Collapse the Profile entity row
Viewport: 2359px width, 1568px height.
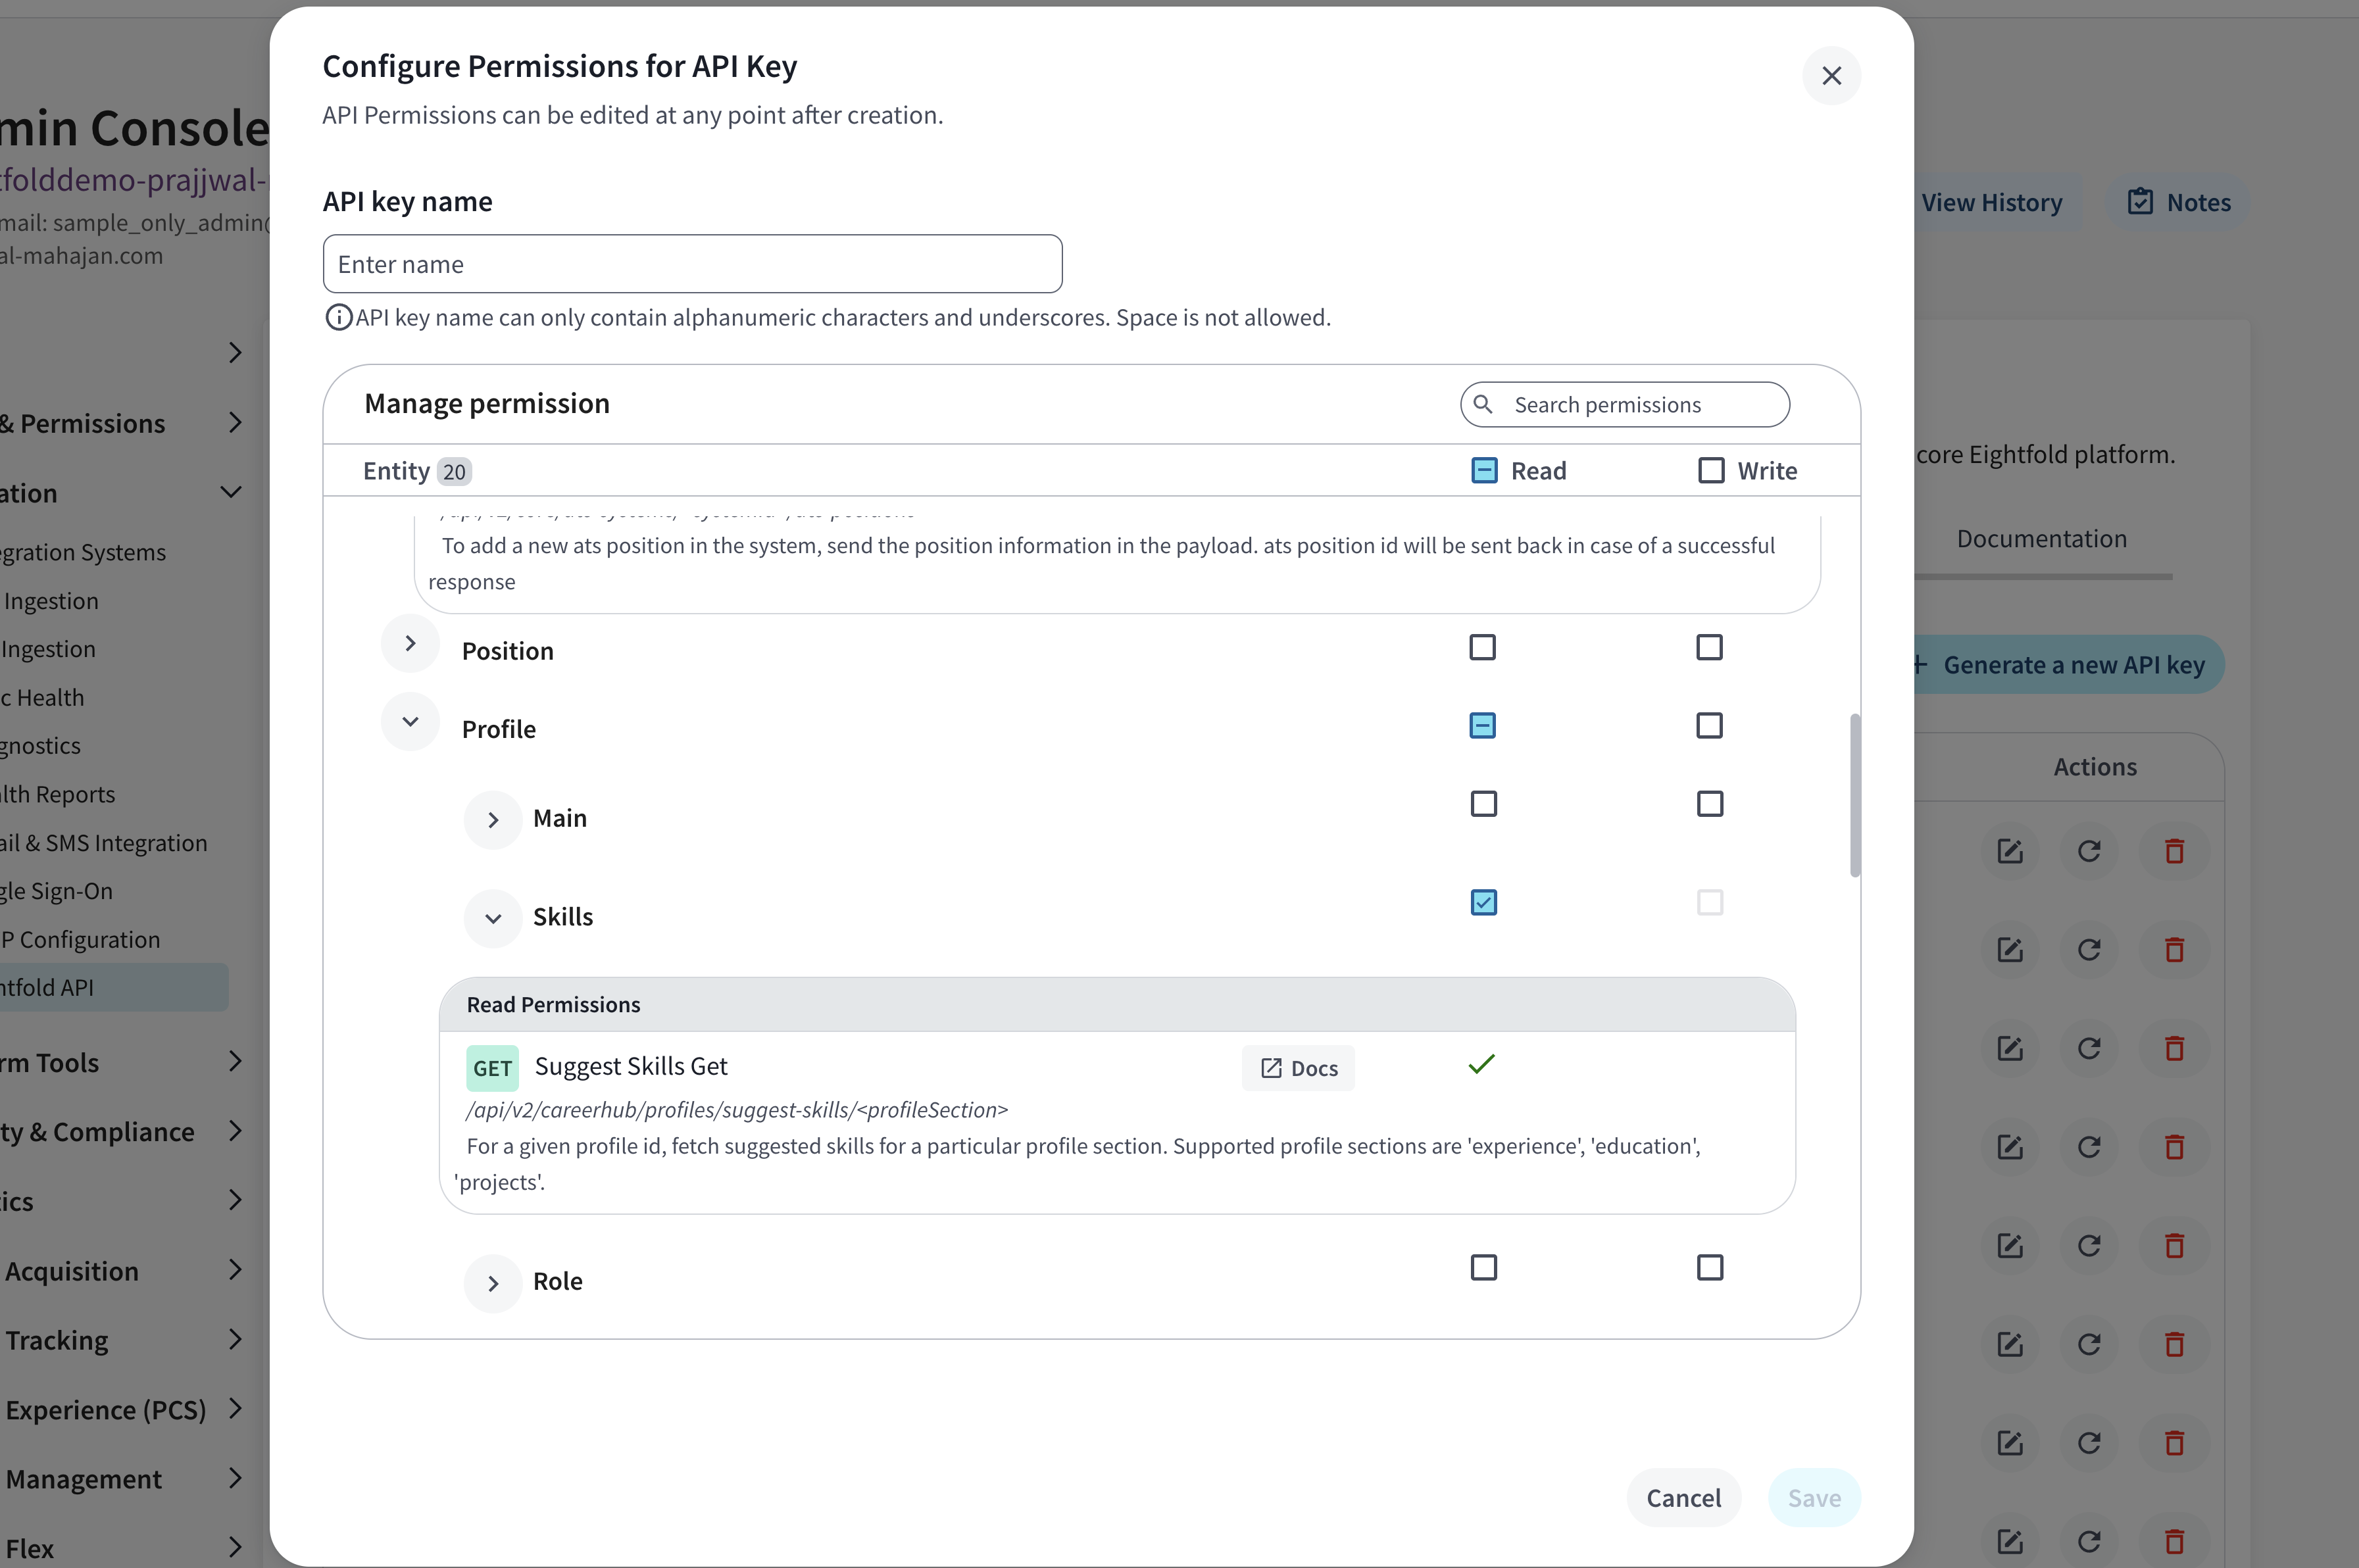coord(410,721)
